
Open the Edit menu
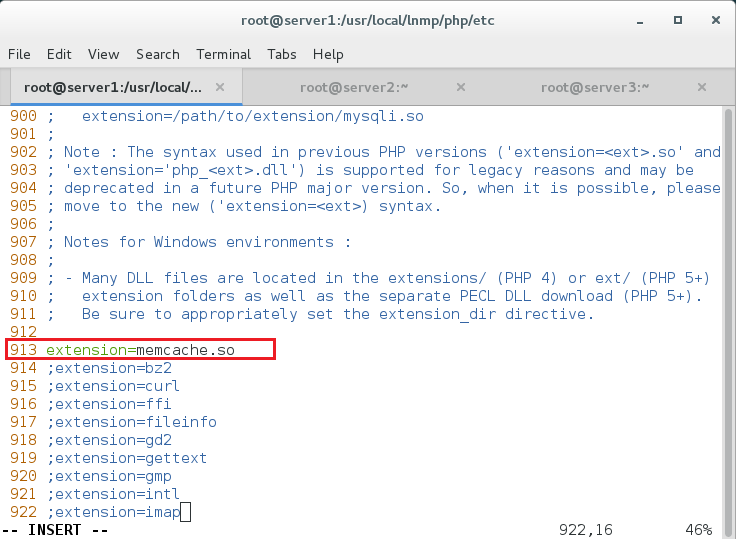point(59,54)
